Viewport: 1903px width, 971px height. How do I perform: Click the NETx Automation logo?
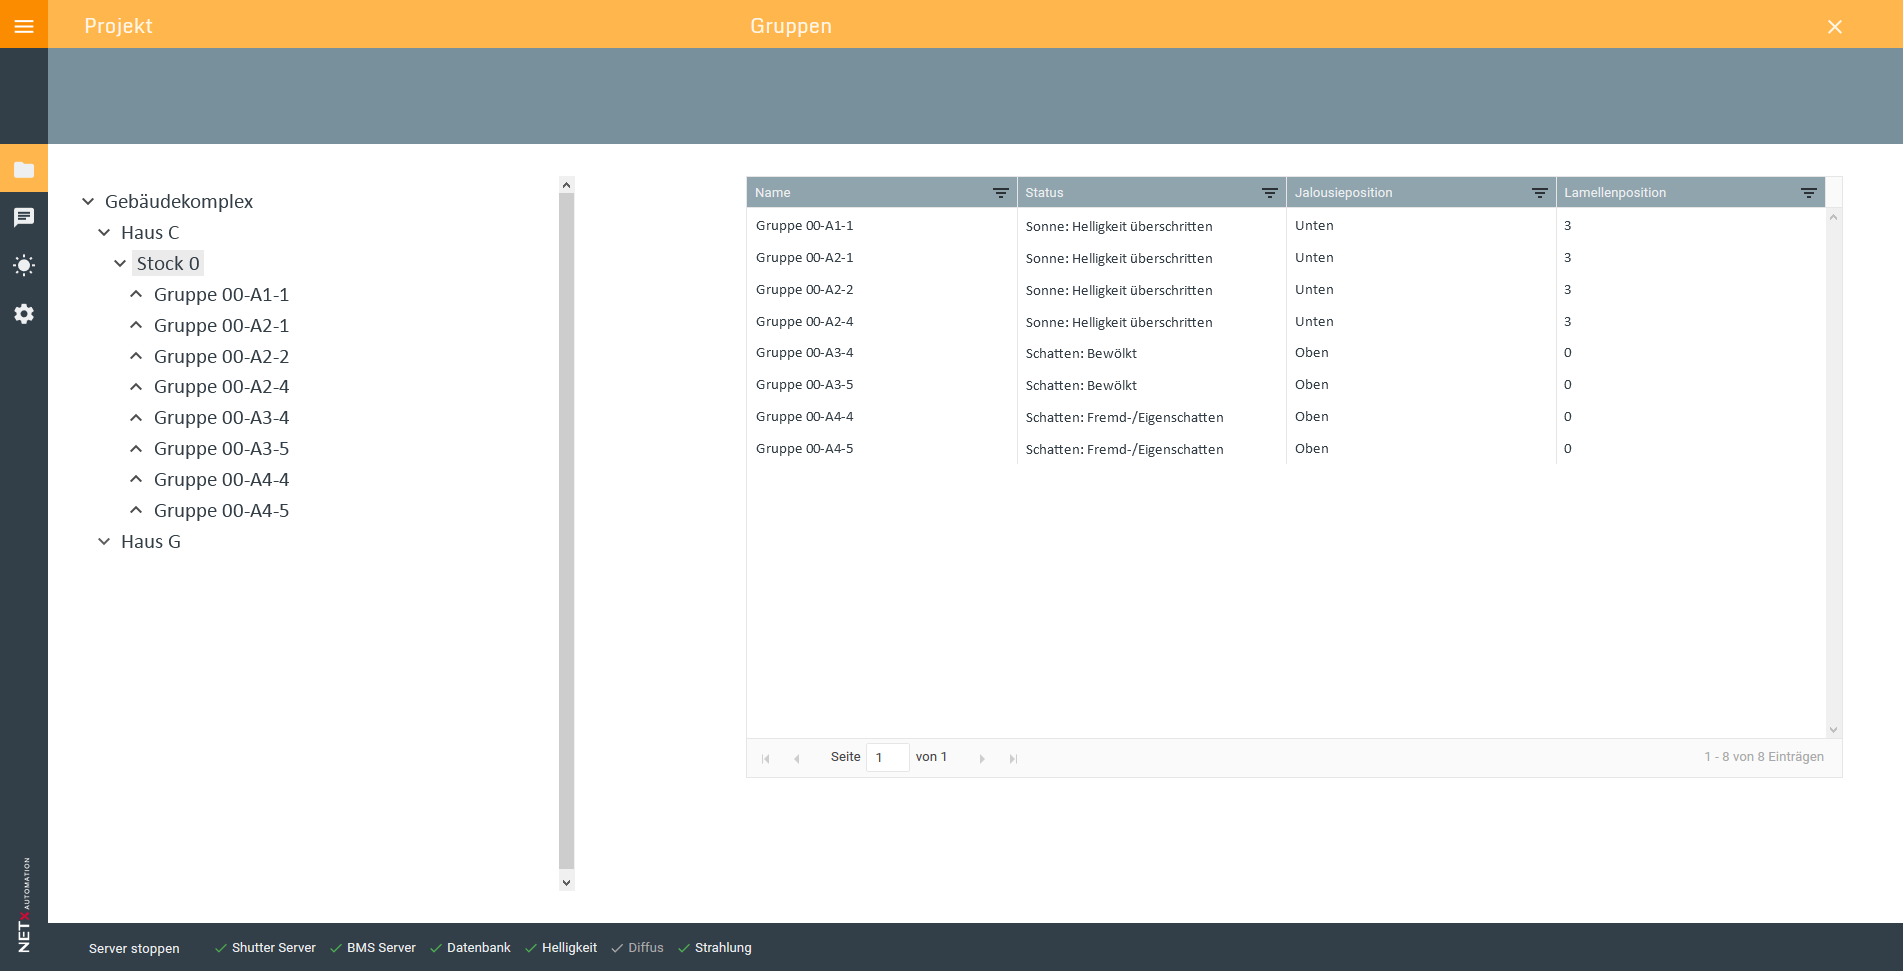[24, 904]
